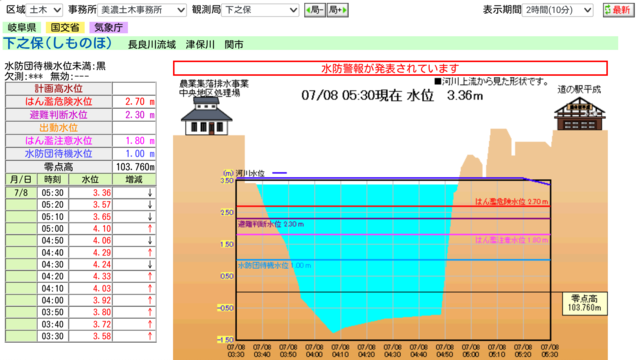
Task: Click the 零点高 103.760m callout box
Action: (x=584, y=303)
